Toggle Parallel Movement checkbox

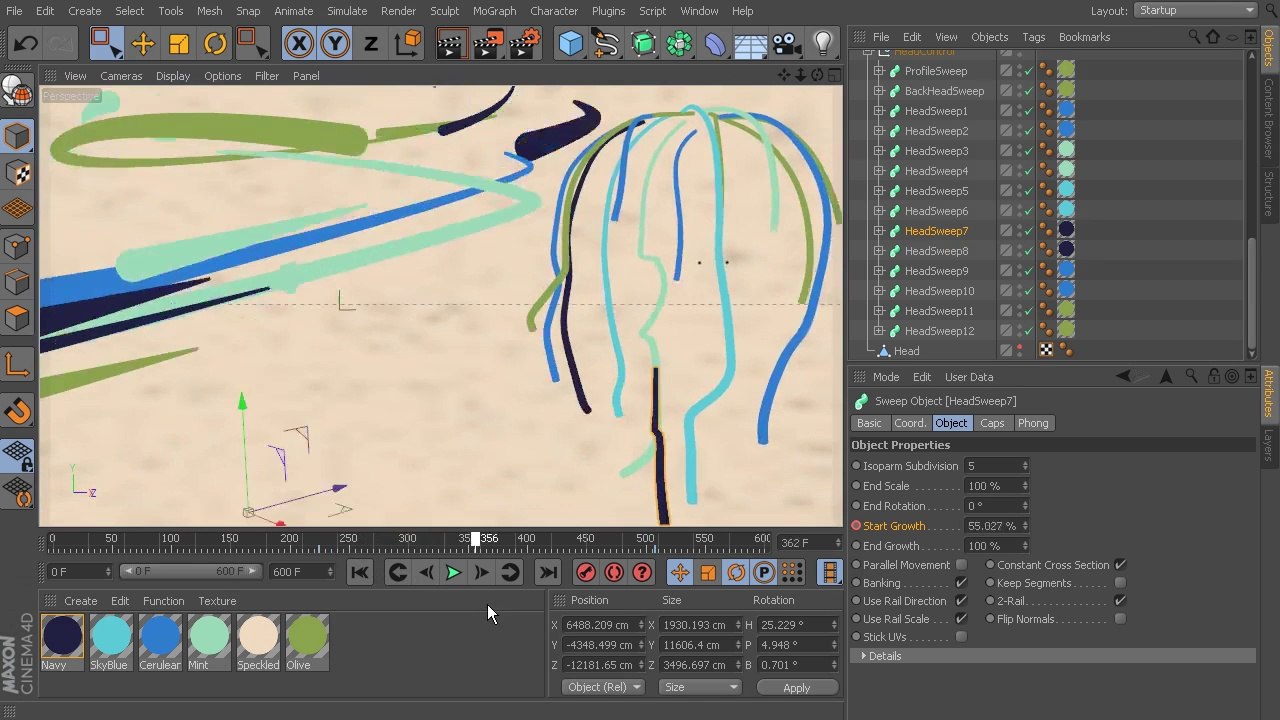point(961,565)
